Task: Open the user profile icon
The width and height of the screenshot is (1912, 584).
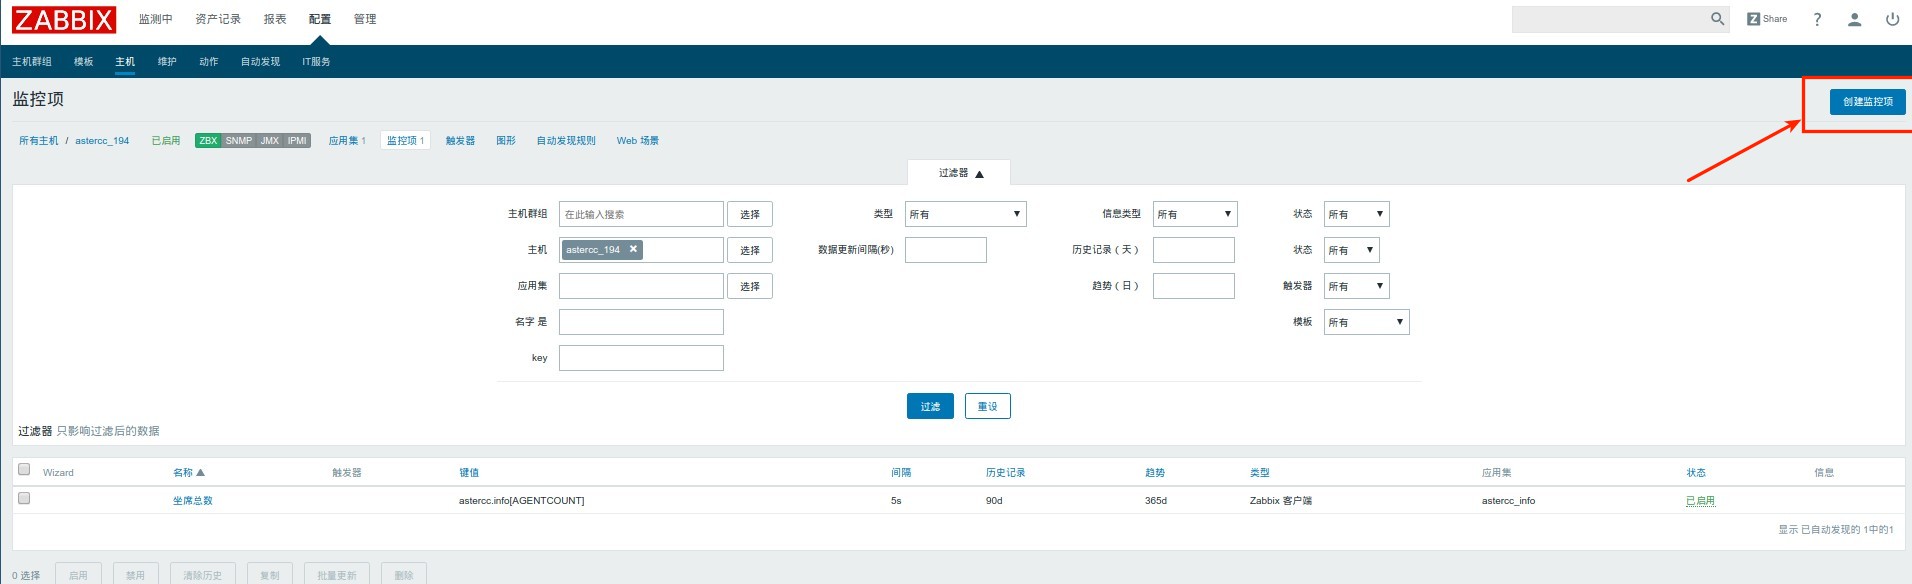Action: tap(1854, 19)
